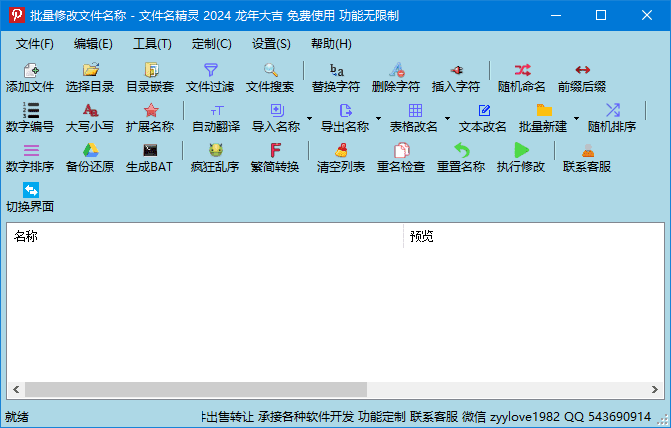The height and width of the screenshot is (428, 671).
Task: Select the Traditional-Simplified Convert (繁简转换) icon
Action: click(x=275, y=157)
